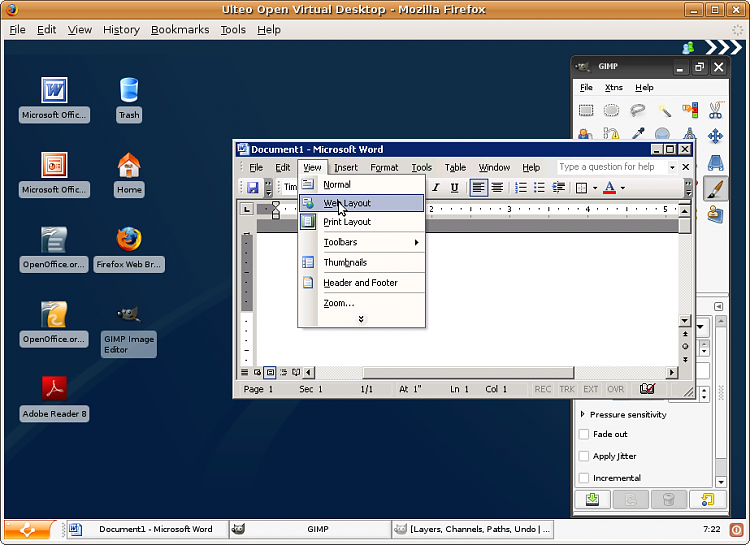
Task: Select GIMP Fuzzy Select wand tool
Action: tap(664, 111)
